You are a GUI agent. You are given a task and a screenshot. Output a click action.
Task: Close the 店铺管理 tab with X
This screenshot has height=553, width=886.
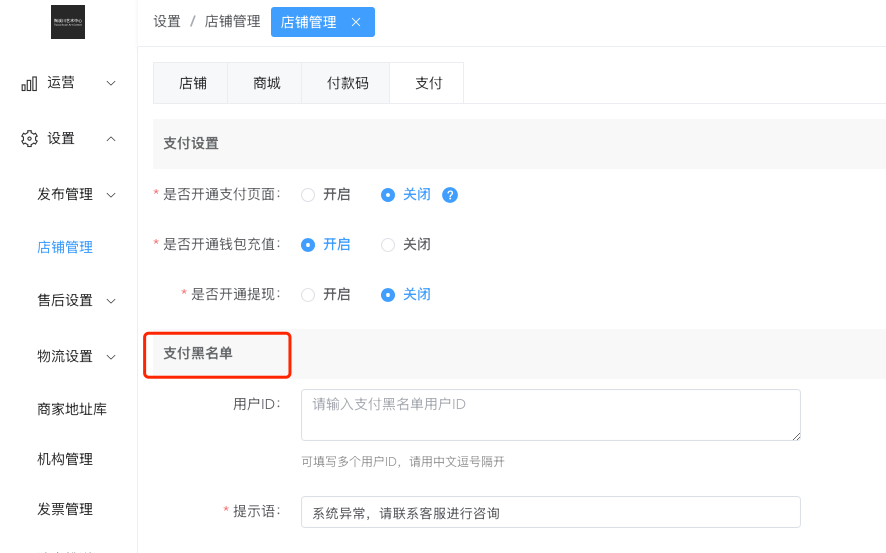pos(356,22)
